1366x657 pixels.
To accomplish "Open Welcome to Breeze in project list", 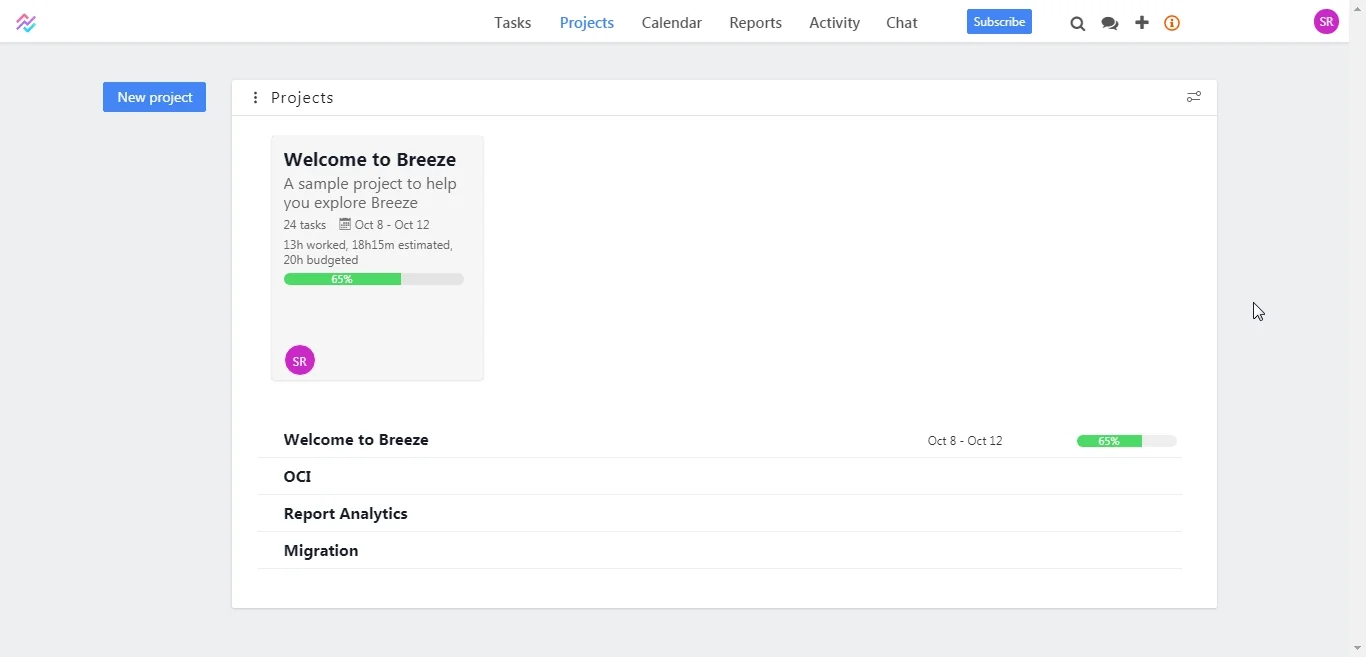I will coord(356,440).
